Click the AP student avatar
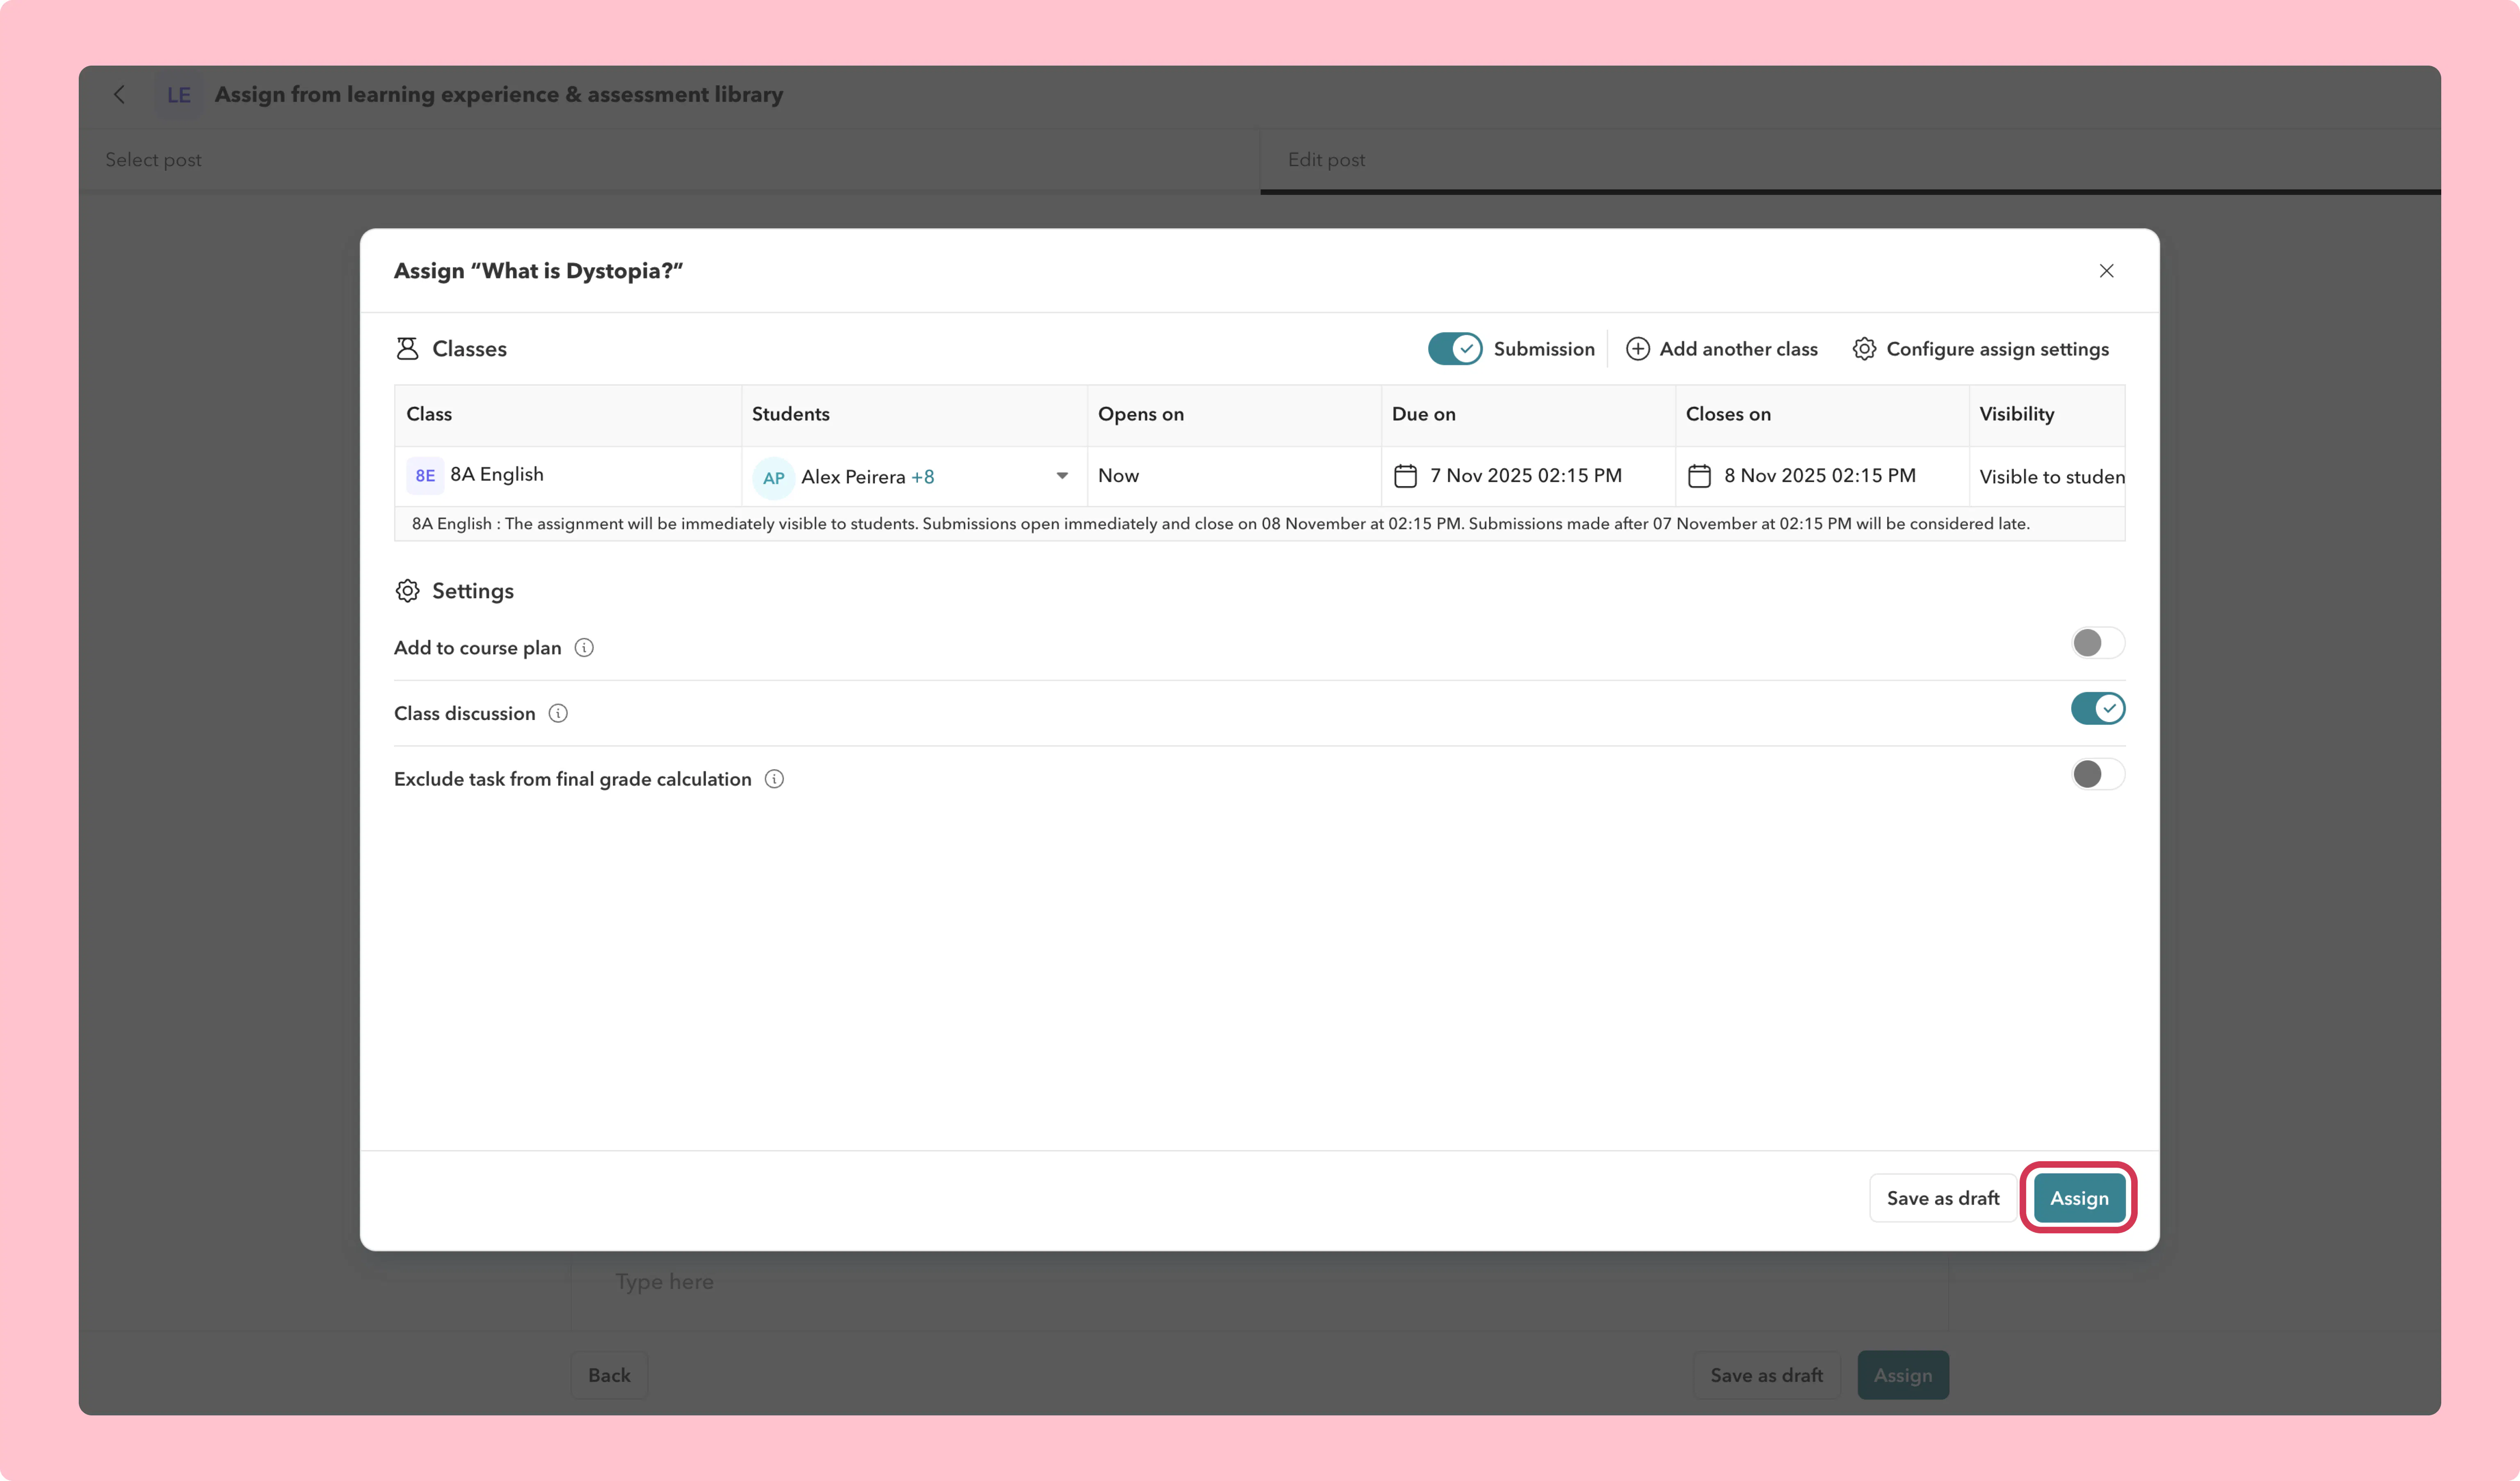The width and height of the screenshot is (2520, 1481). click(x=774, y=478)
